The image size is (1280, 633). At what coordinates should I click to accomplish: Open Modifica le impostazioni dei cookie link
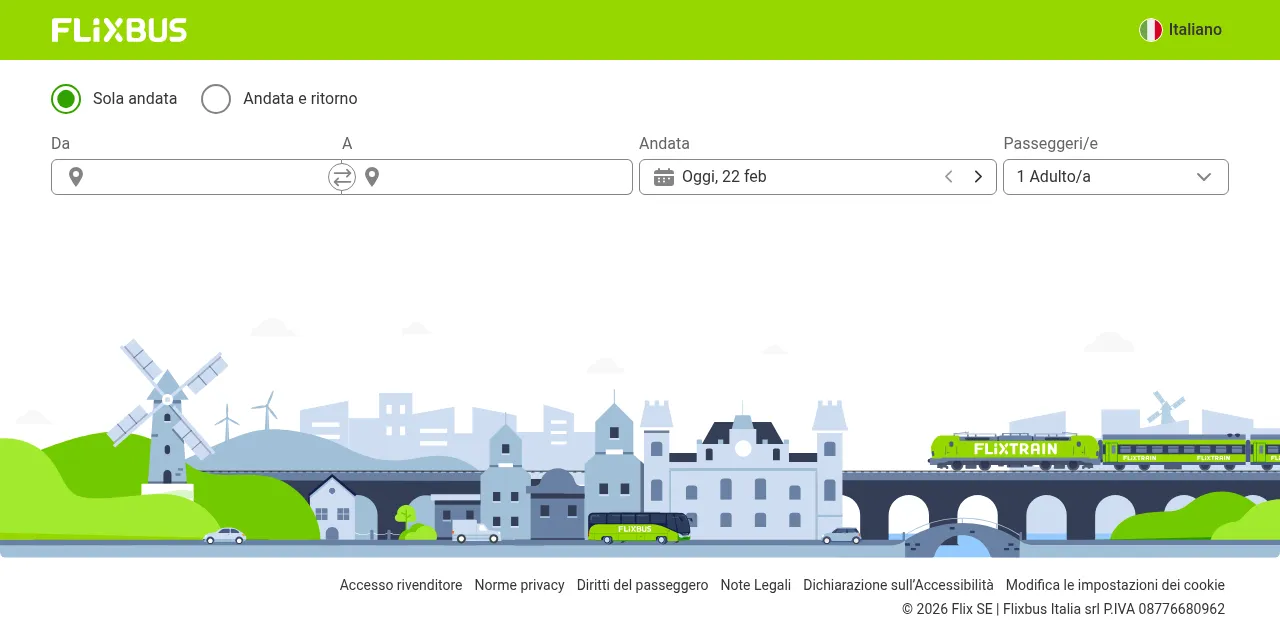1115,585
